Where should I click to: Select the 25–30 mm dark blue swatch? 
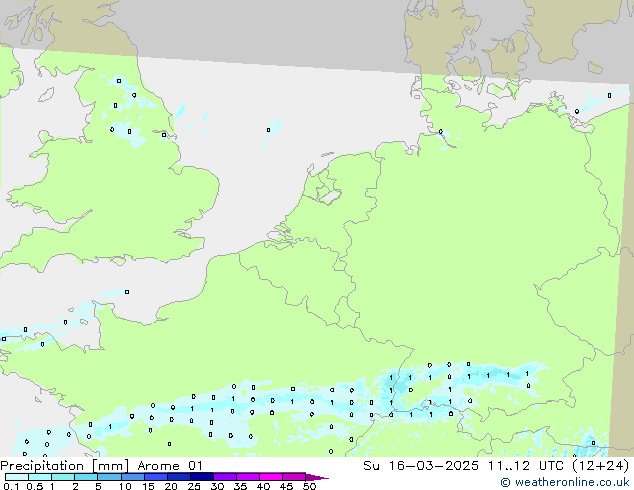tap(201, 477)
